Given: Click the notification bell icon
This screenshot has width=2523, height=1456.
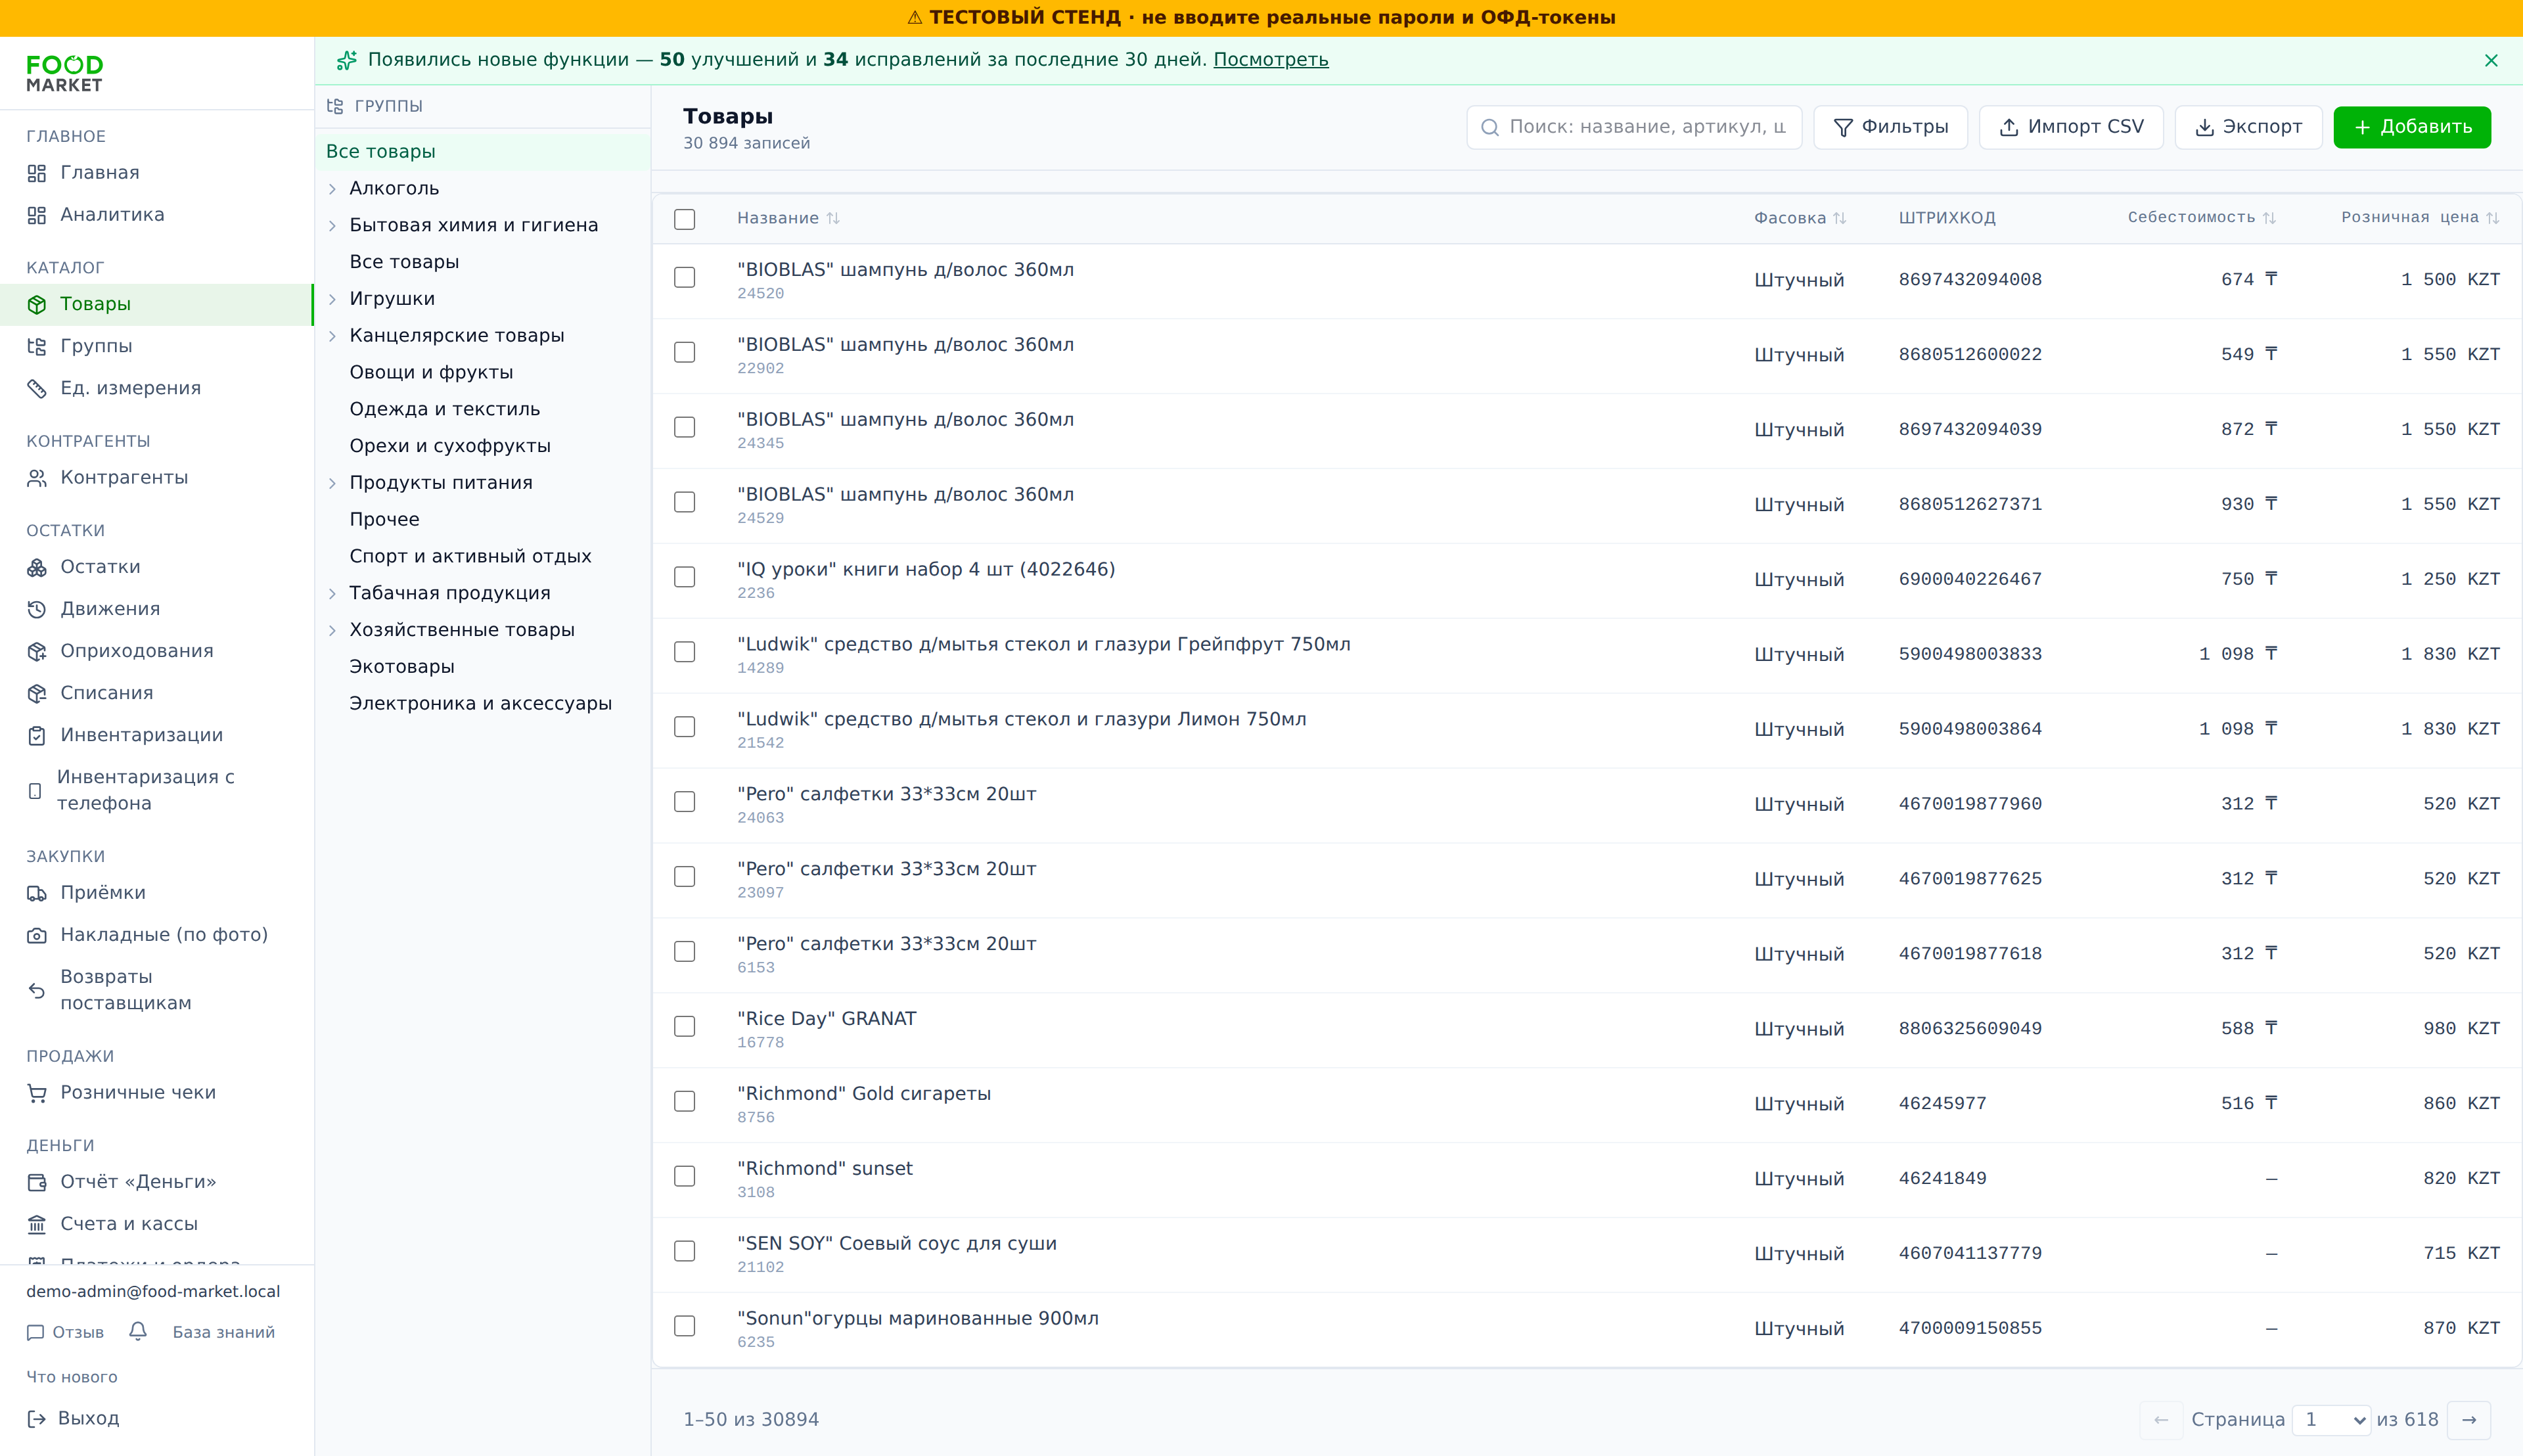Looking at the screenshot, I should coord(138,1331).
